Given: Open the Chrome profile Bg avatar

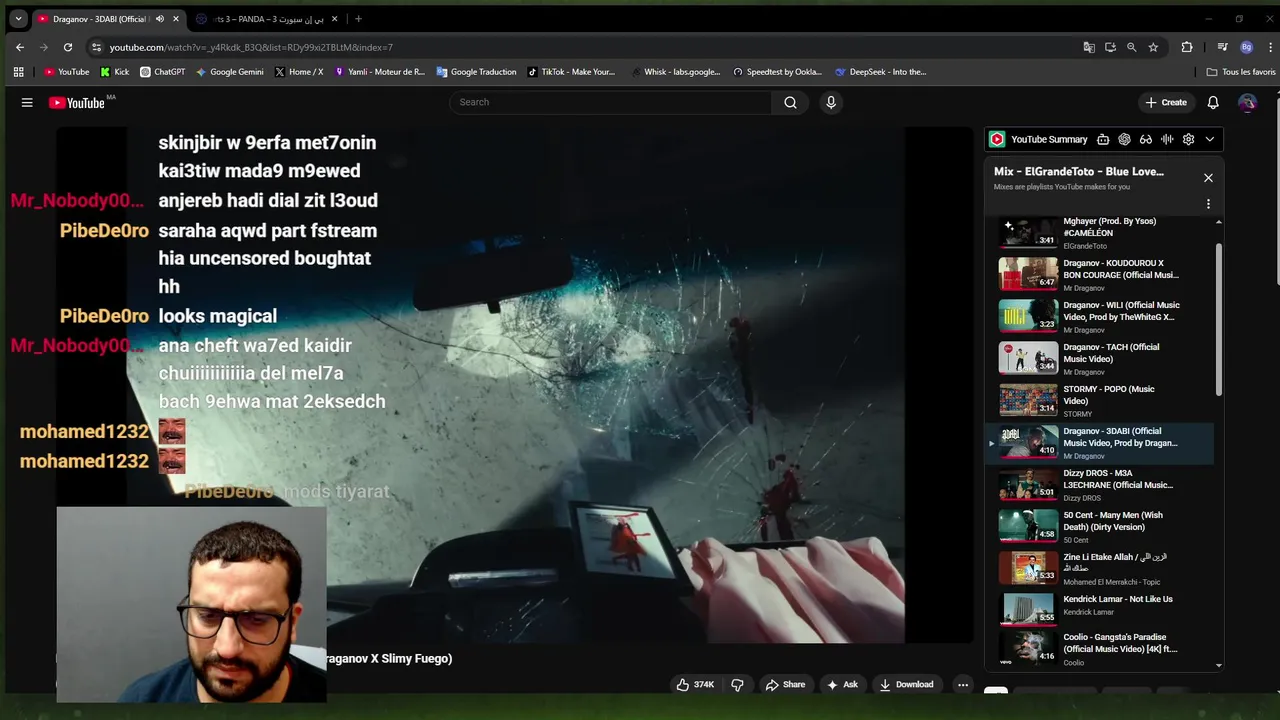Looking at the screenshot, I should (1246, 47).
